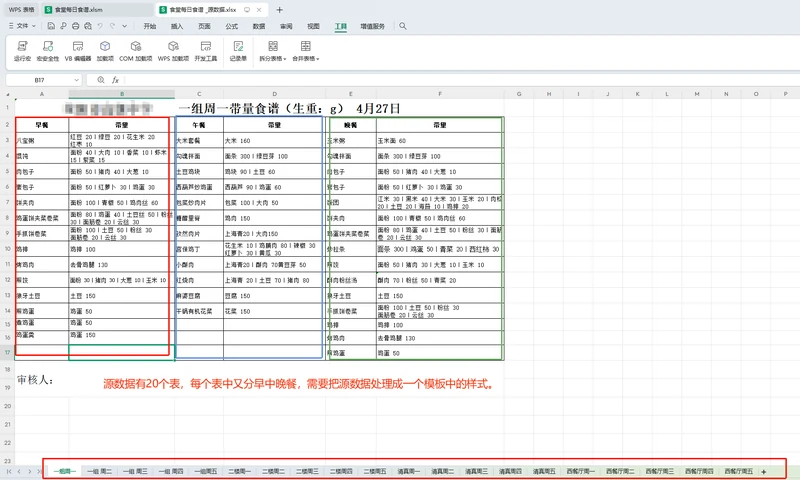800x480 pixels.
Task: Switch to the 公式 Formulas tab
Action: (x=232, y=26)
